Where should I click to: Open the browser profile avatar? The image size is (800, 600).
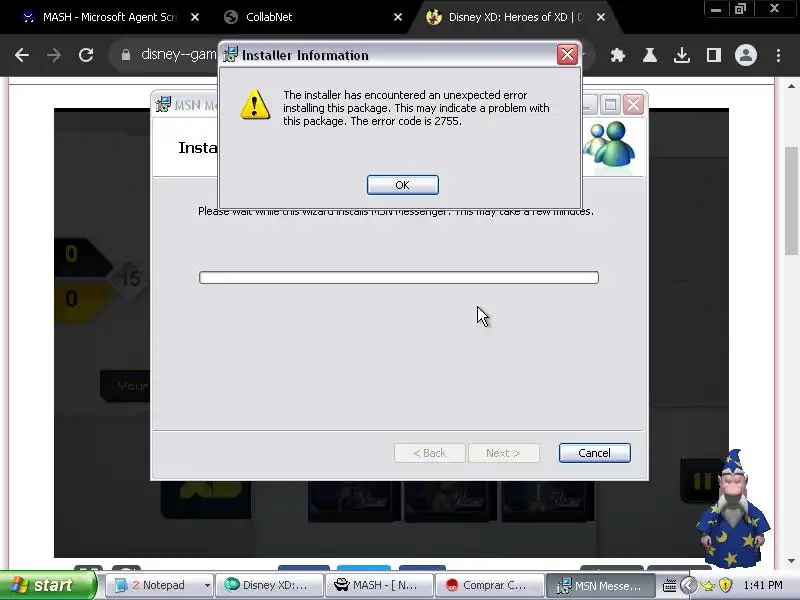point(745,55)
